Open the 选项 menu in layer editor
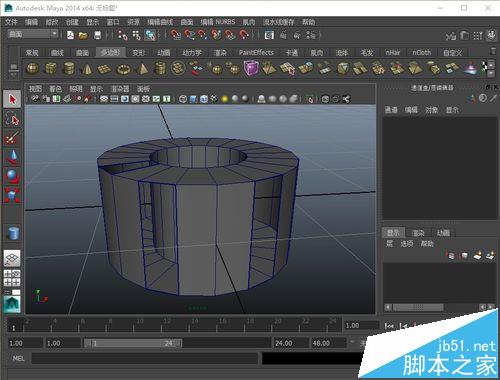Viewport: 500px width, 380px height. (407, 244)
